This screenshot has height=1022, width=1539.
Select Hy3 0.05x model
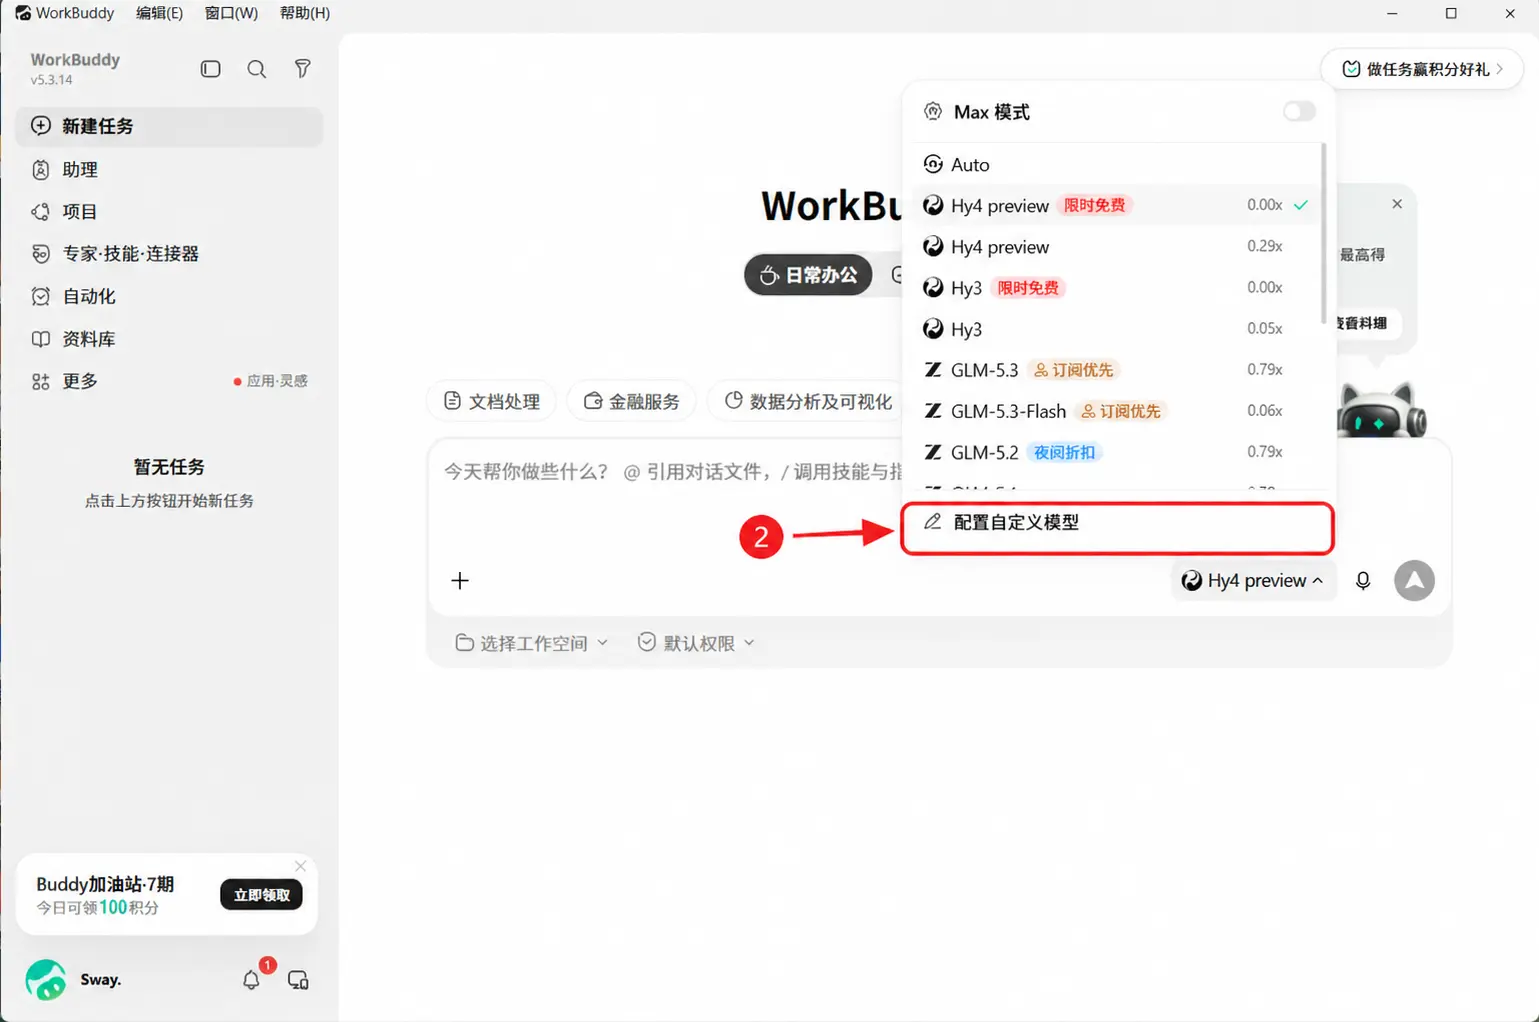click(x=1117, y=329)
